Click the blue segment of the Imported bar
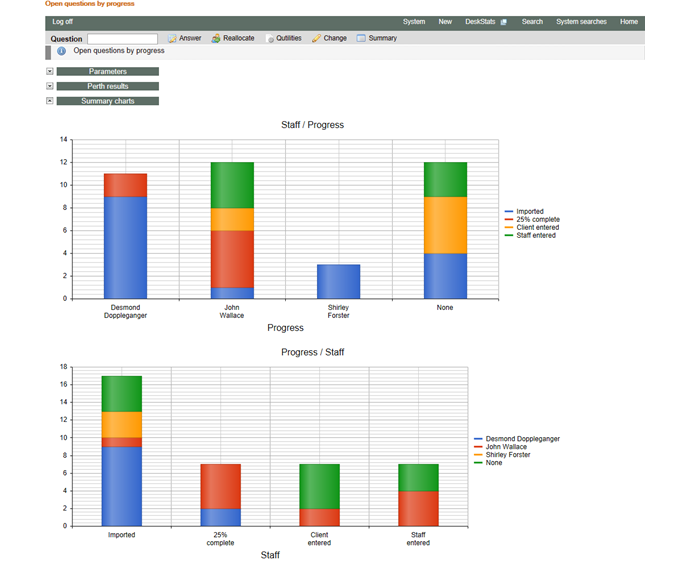This screenshot has width=693, height=564. pyautogui.click(x=122, y=486)
